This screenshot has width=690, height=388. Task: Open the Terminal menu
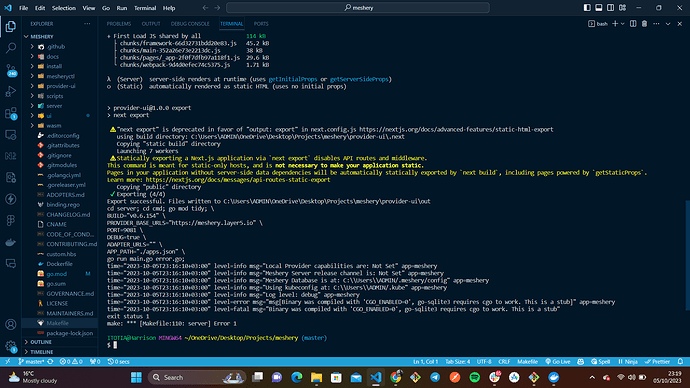click(145, 8)
